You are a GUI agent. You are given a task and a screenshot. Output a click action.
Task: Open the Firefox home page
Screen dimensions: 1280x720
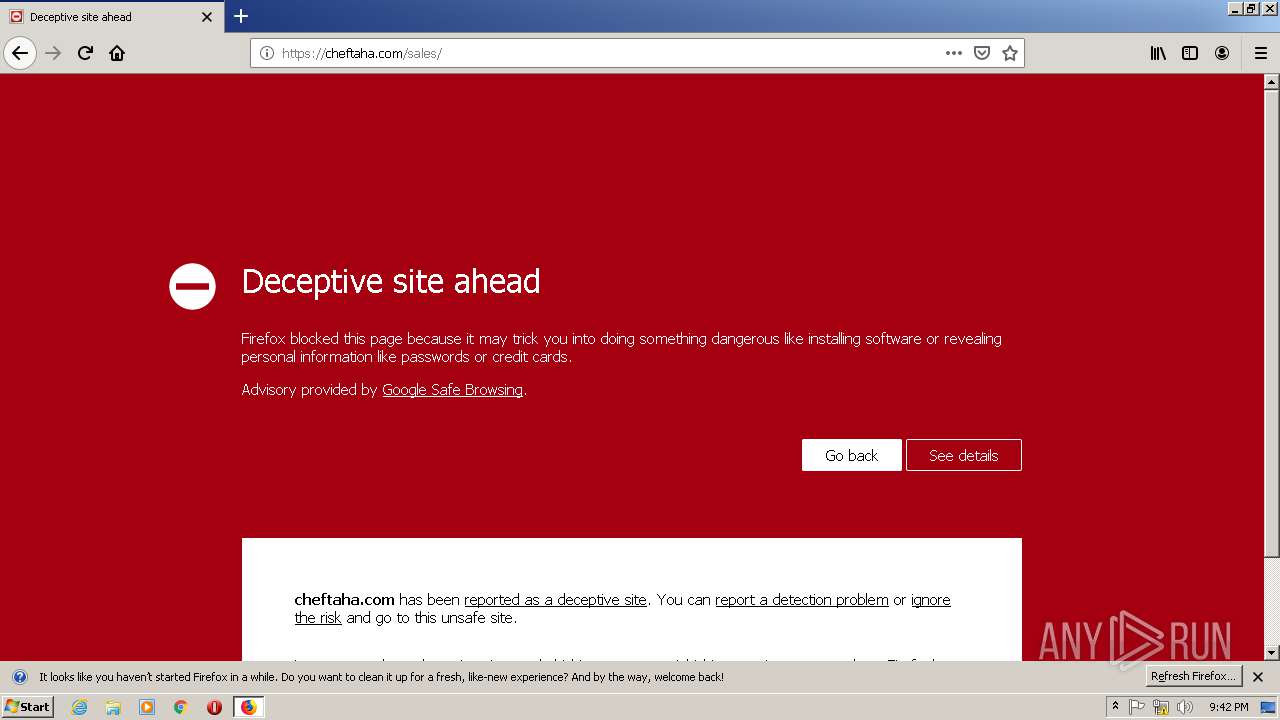coord(117,53)
